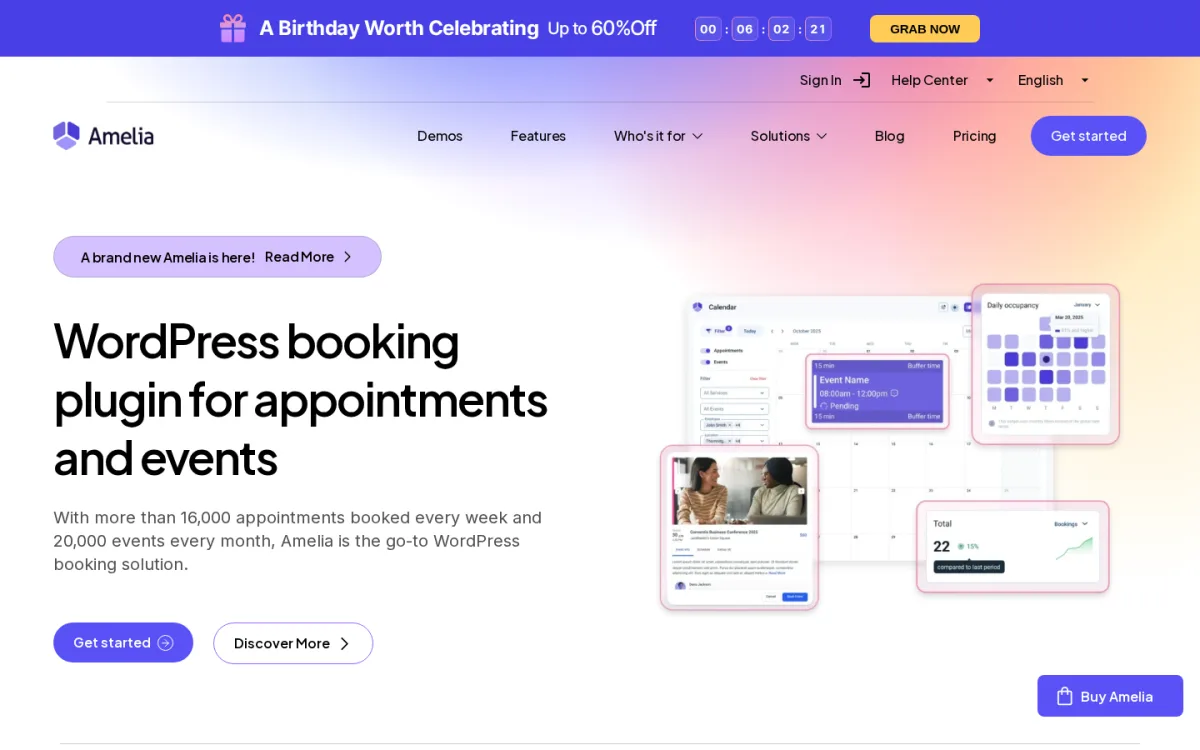Click the Discover More button

293,644
